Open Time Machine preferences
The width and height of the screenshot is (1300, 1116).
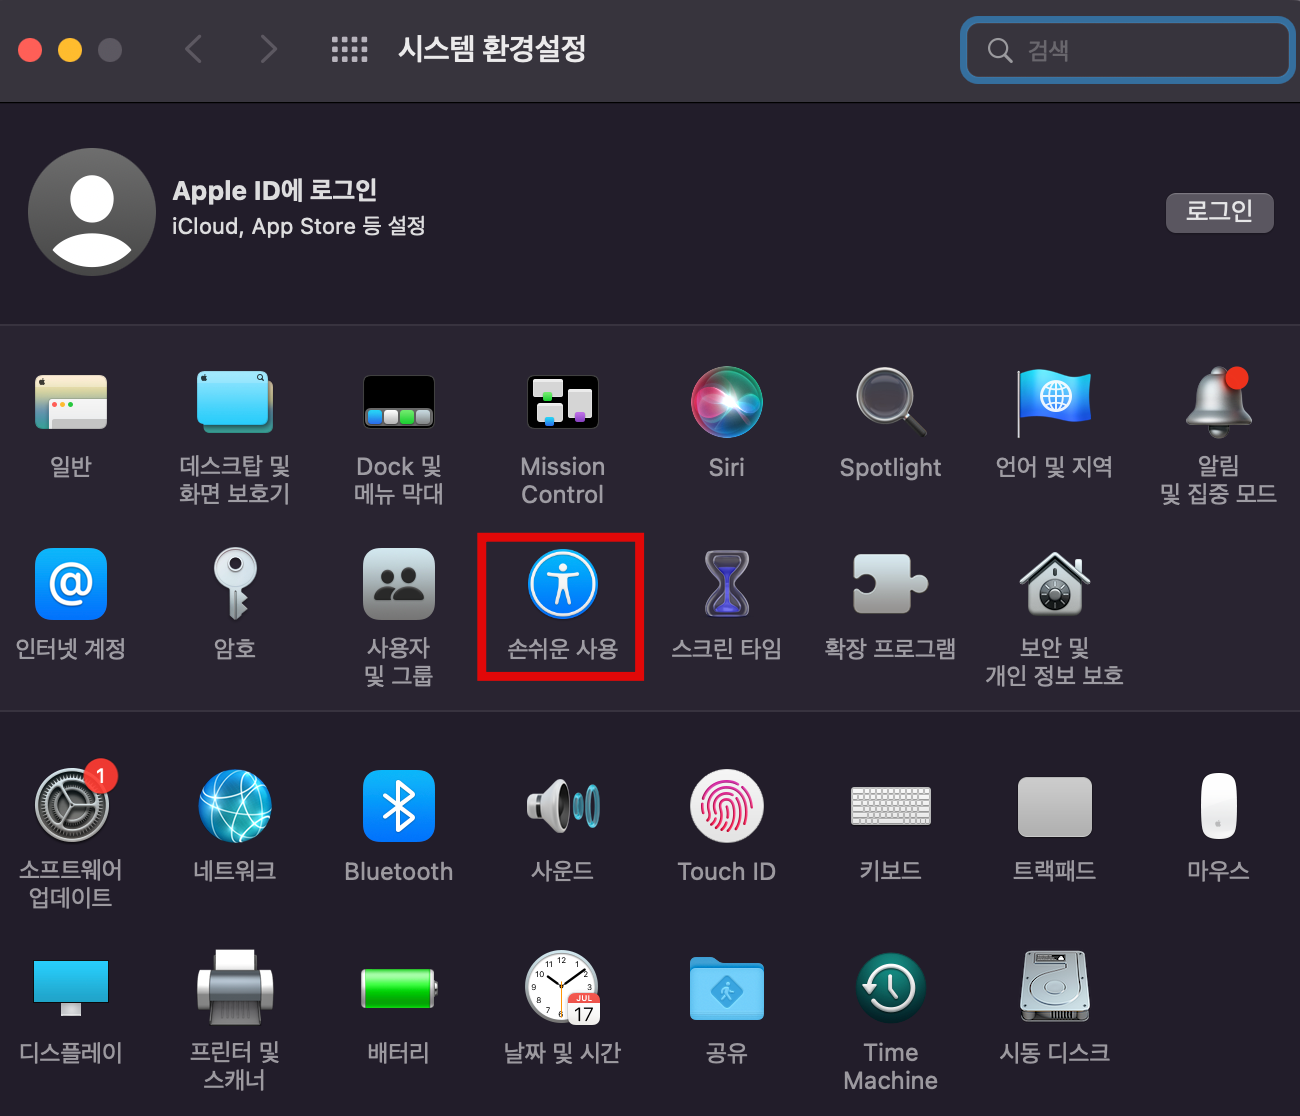coord(890,988)
